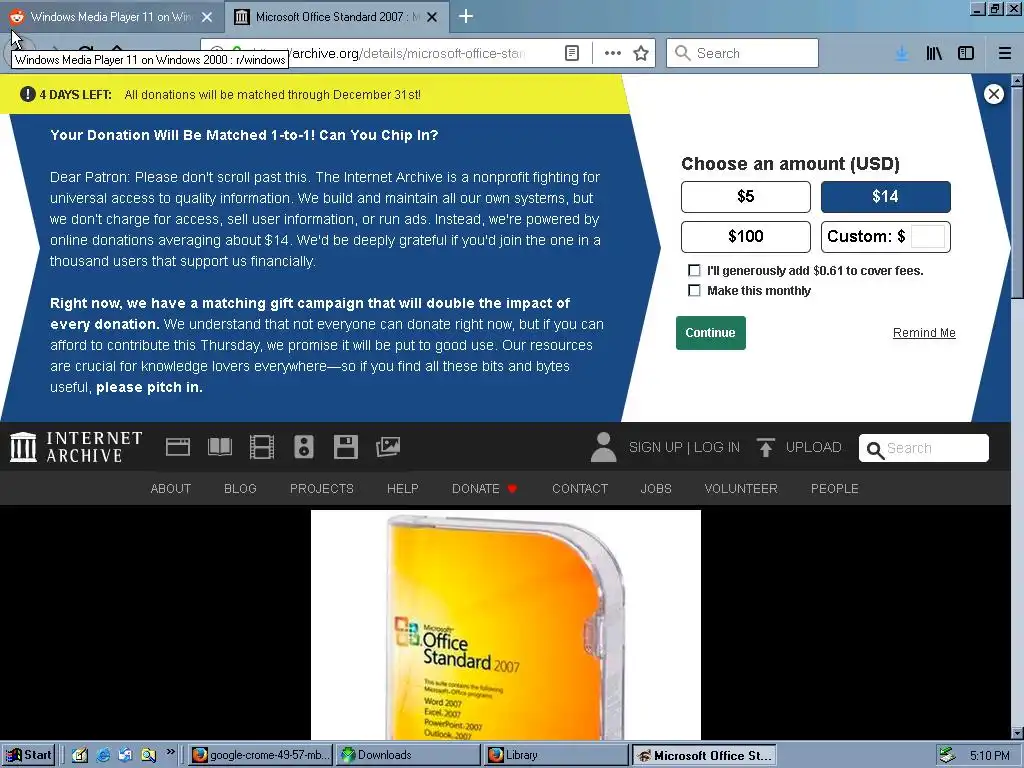This screenshot has height=768, width=1024.
Task: Open the Windows Start button
Action: pos(29,755)
